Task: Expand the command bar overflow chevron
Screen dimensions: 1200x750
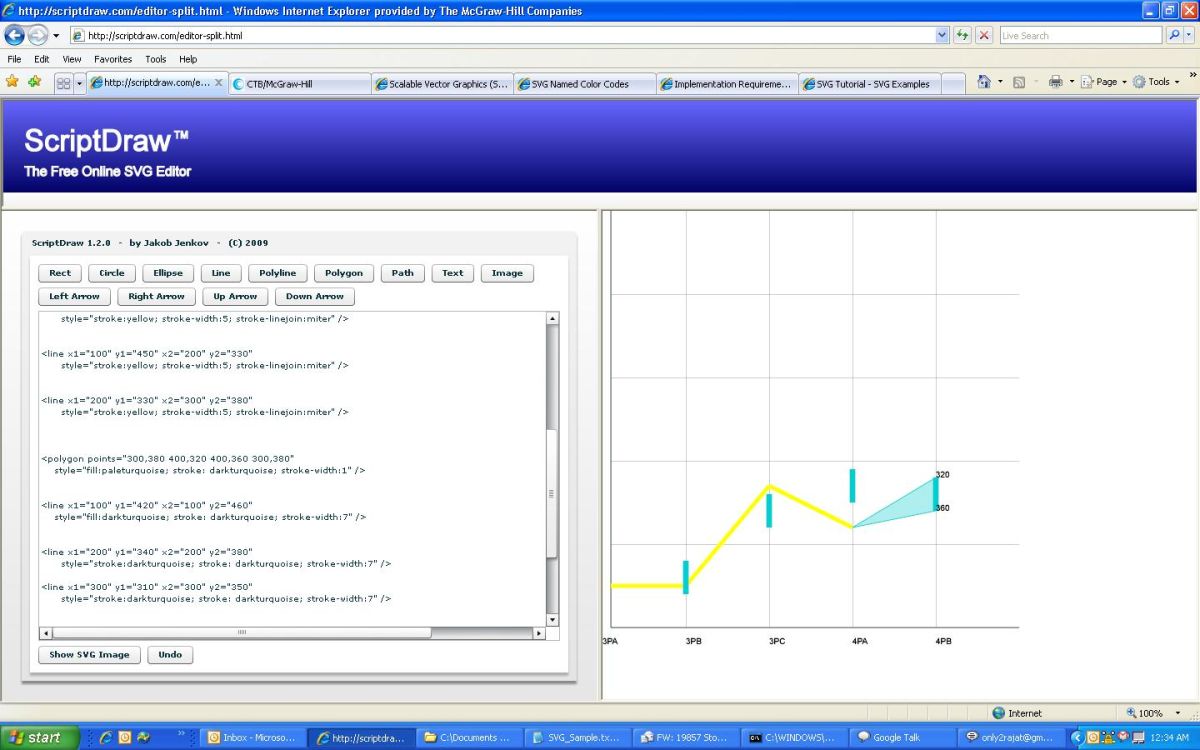Action: click(x=1192, y=76)
